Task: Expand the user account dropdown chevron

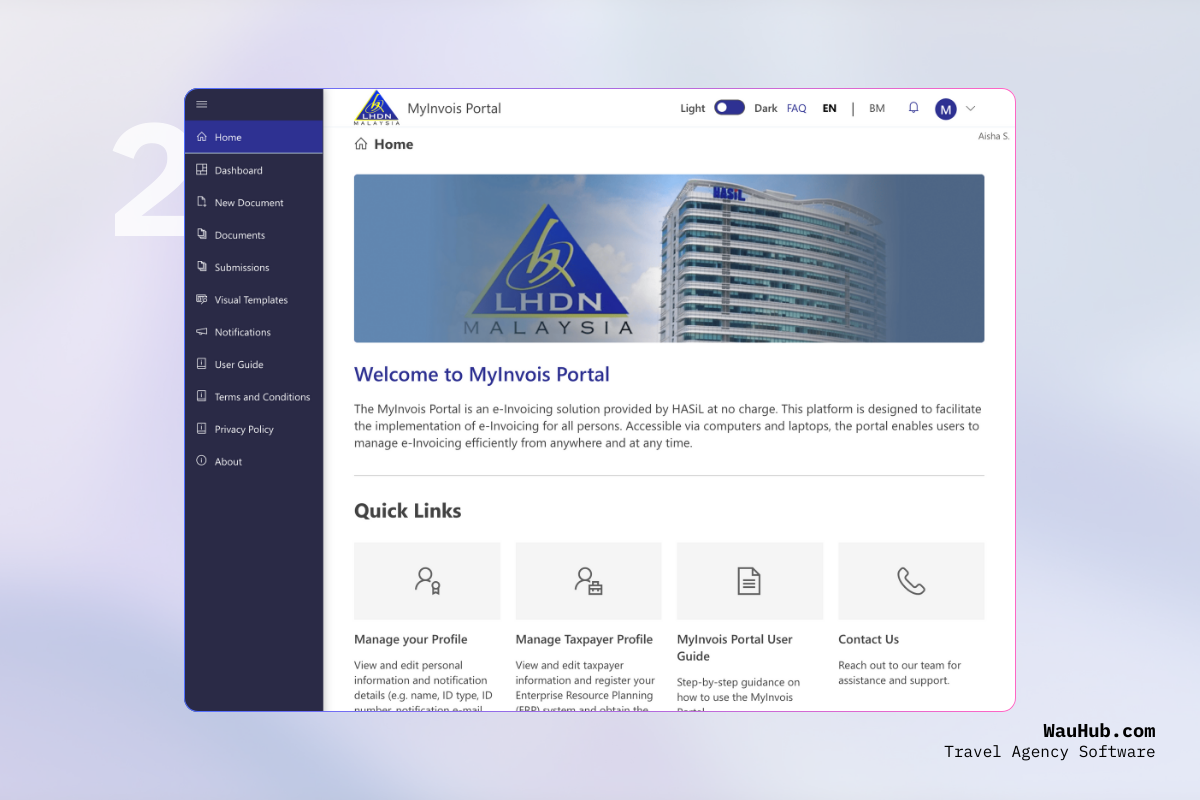Action: point(970,109)
